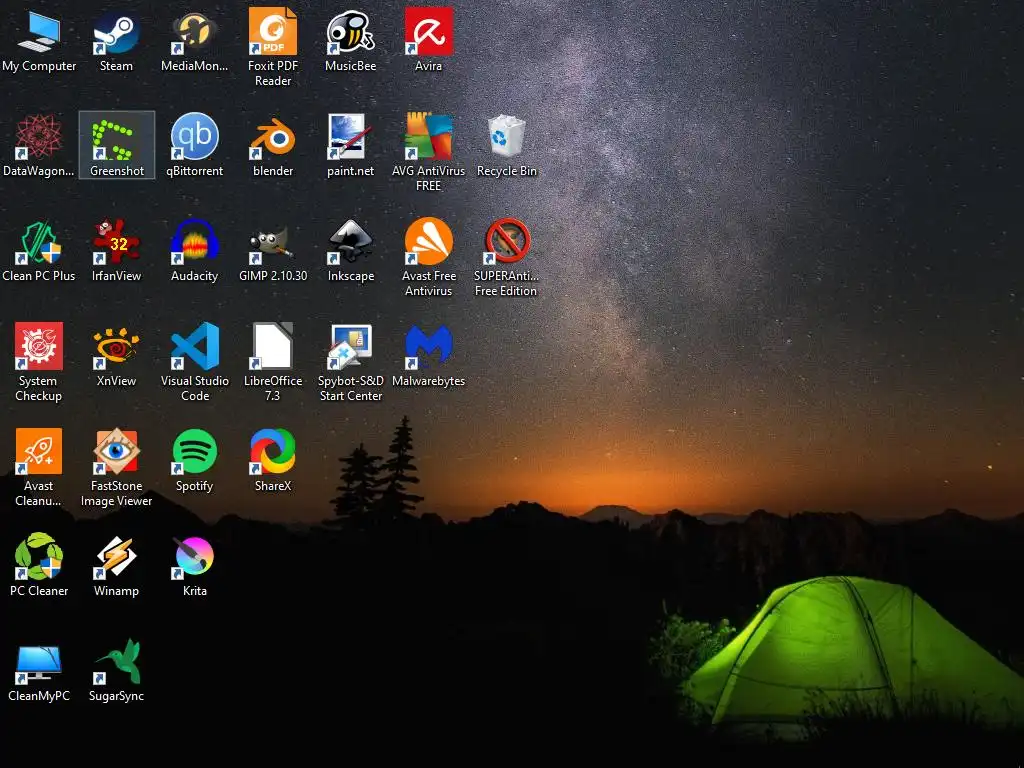This screenshot has width=1024, height=768.
Task: Click the Visual Studio Code icon
Action: (x=195, y=347)
